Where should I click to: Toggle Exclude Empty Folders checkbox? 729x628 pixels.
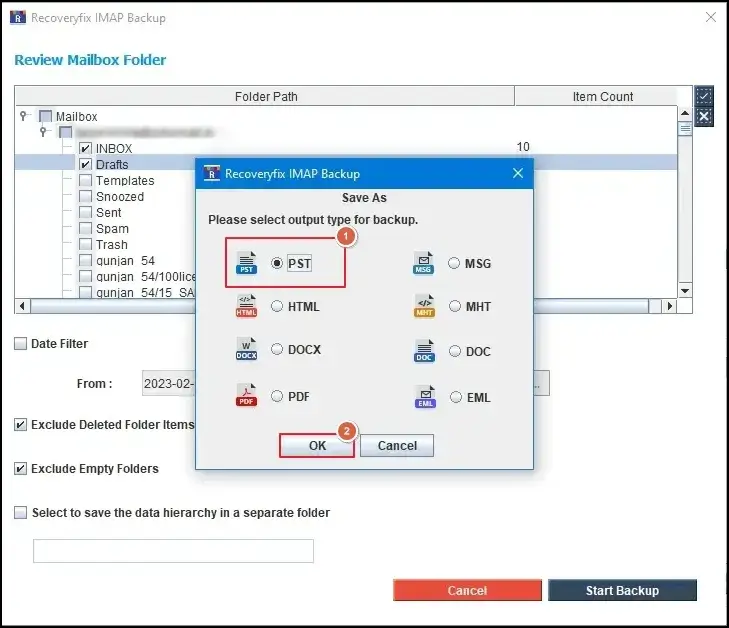20,468
